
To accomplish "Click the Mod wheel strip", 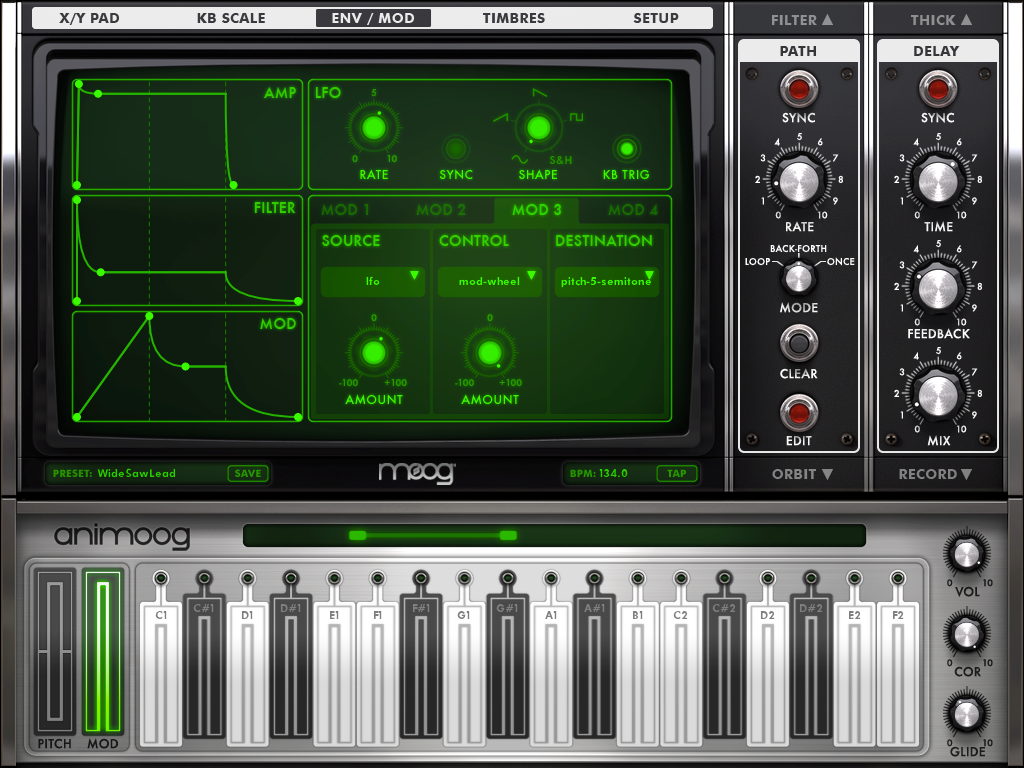I will (102, 655).
